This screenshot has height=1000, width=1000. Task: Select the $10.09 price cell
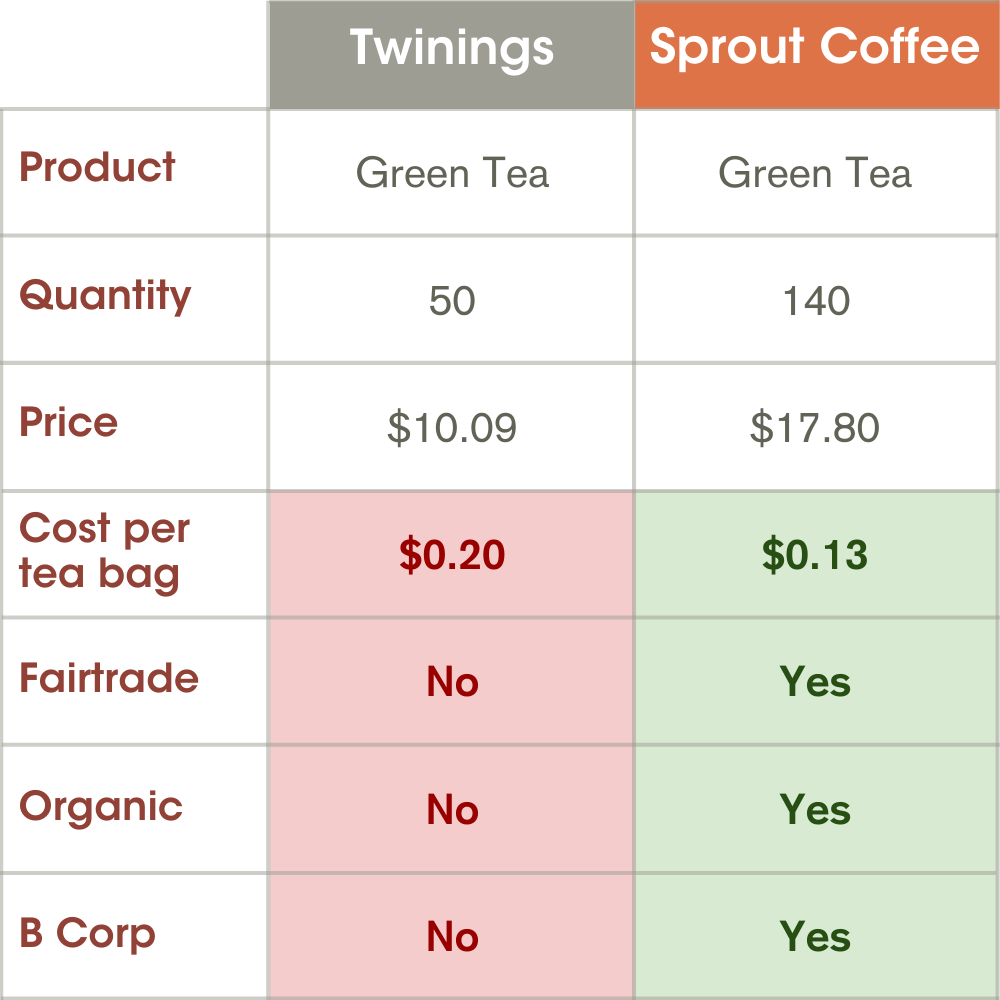click(x=452, y=428)
